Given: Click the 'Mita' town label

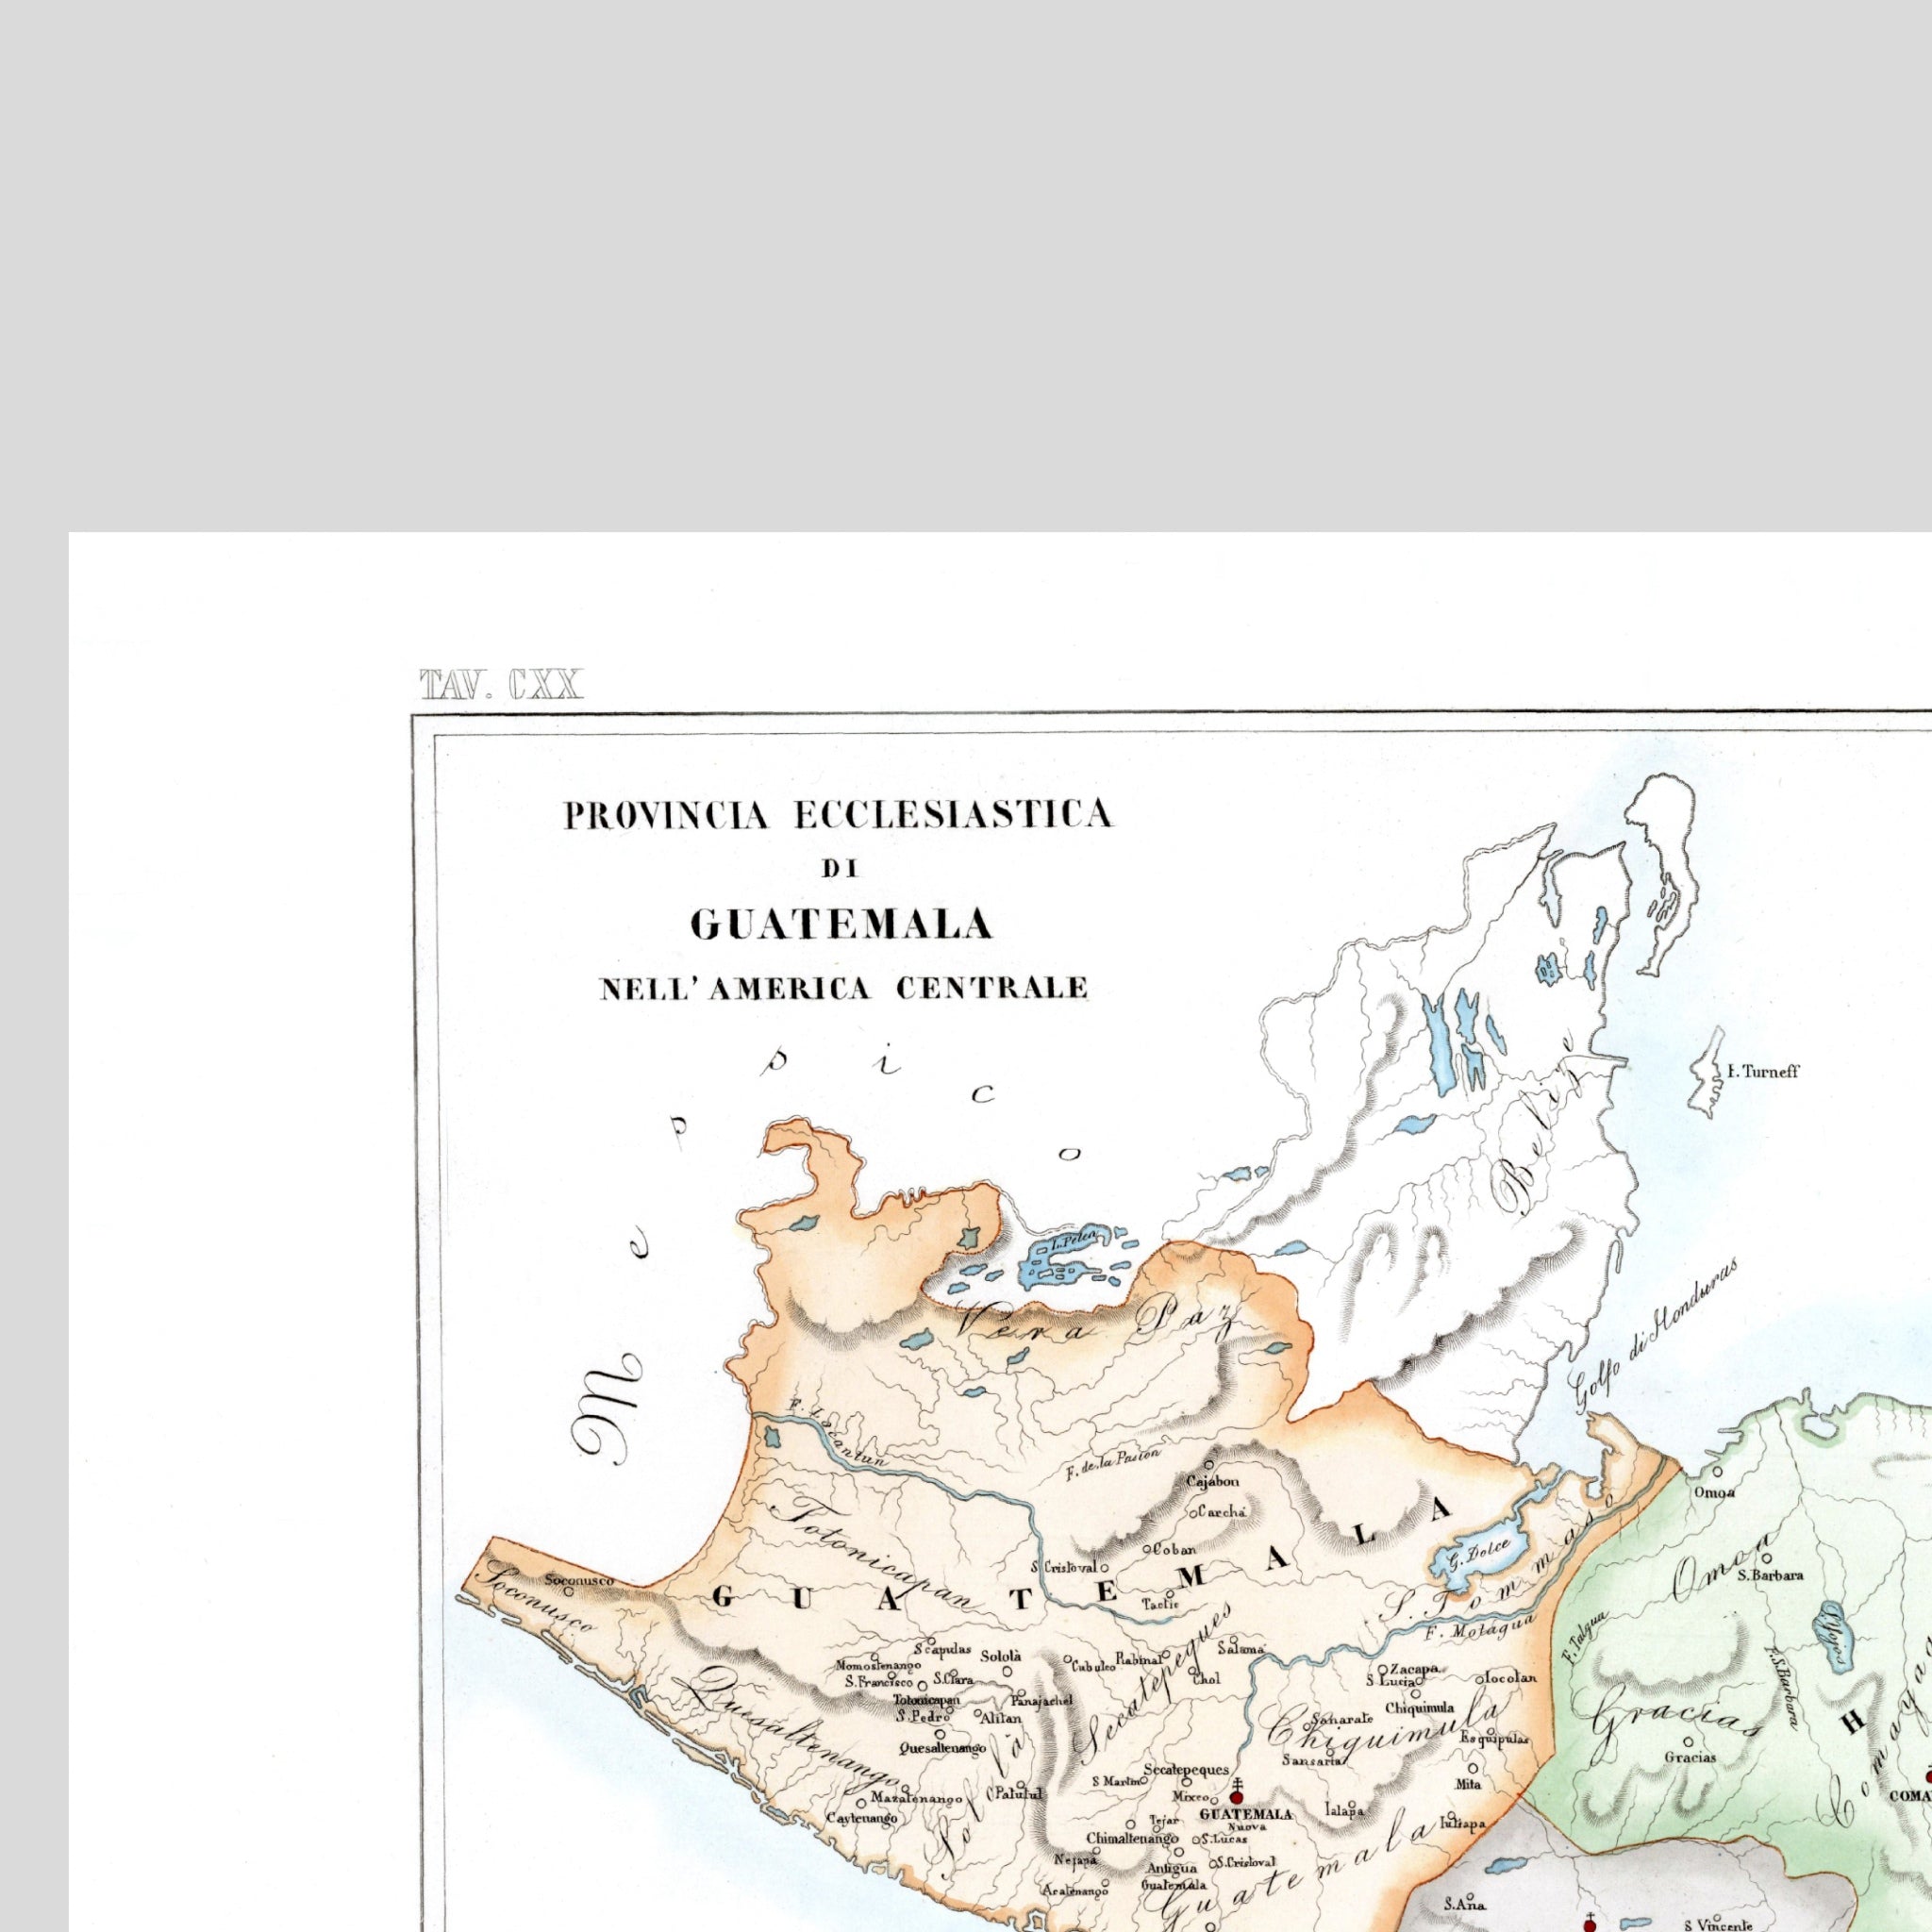Looking at the screenshot, I should click(x=1467, y=1783).
